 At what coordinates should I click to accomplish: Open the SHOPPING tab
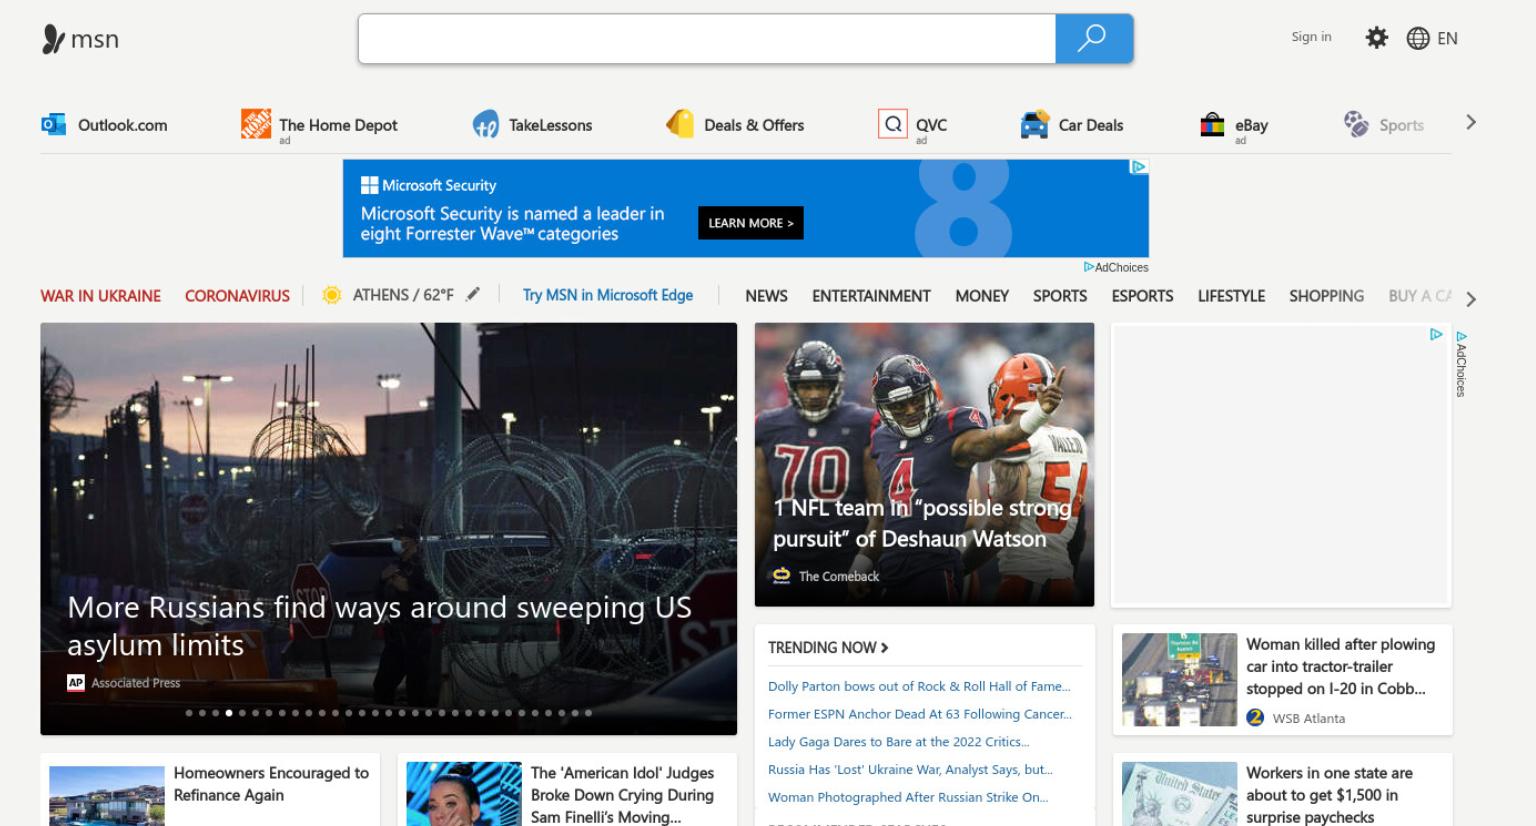pos(1326,296)
